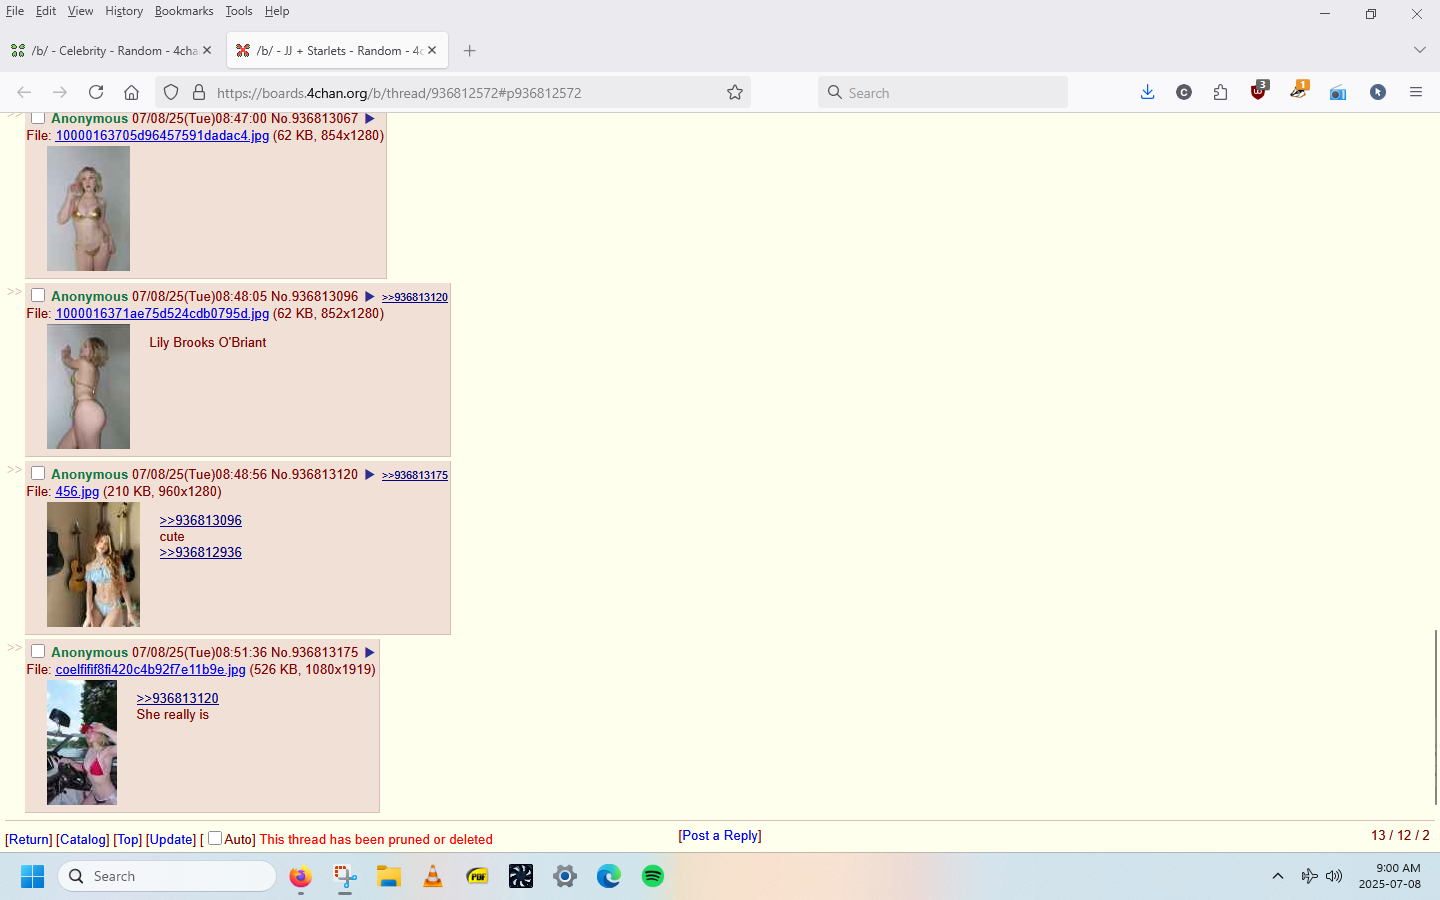Show hidden system tray icons

point(1277,876)
